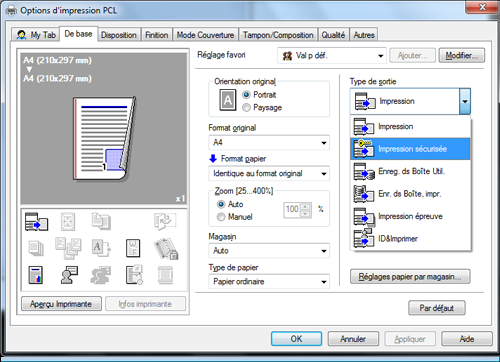Open the Format papier dropdown
Screen dimensions: 500x362
pos(269,173)
